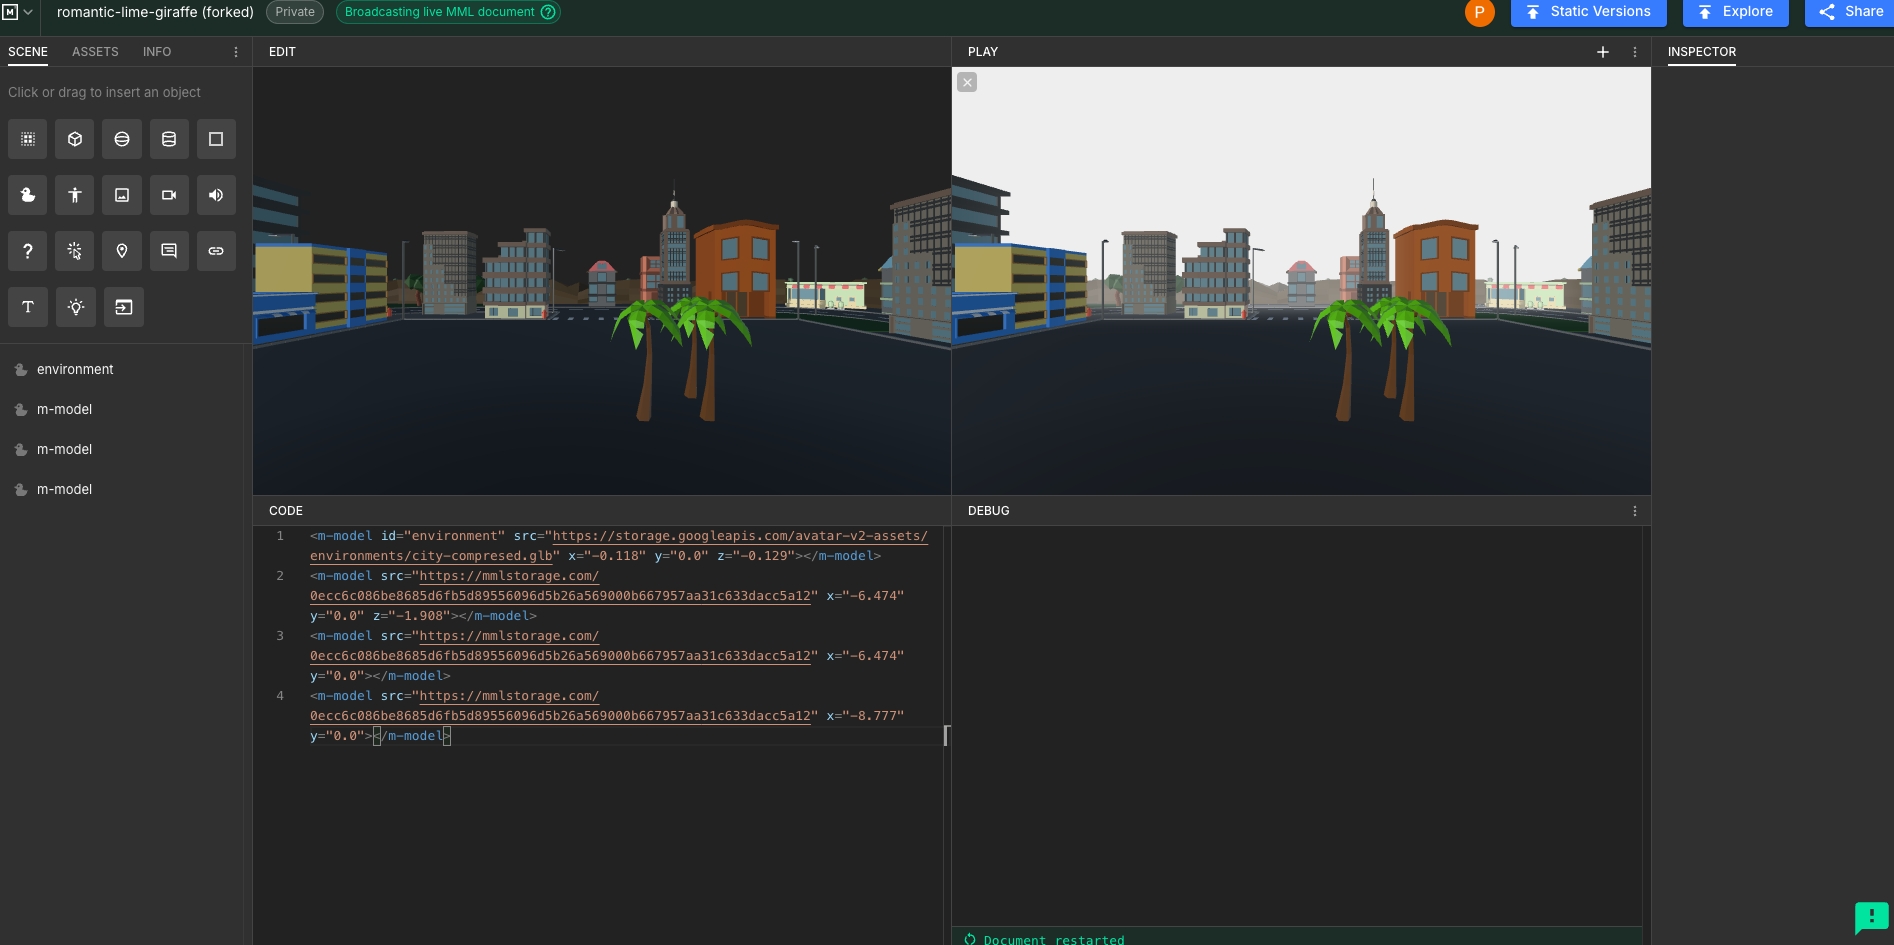Insert a video object
The height and width of the screenshot is (945, 1894).
point(169,195)
